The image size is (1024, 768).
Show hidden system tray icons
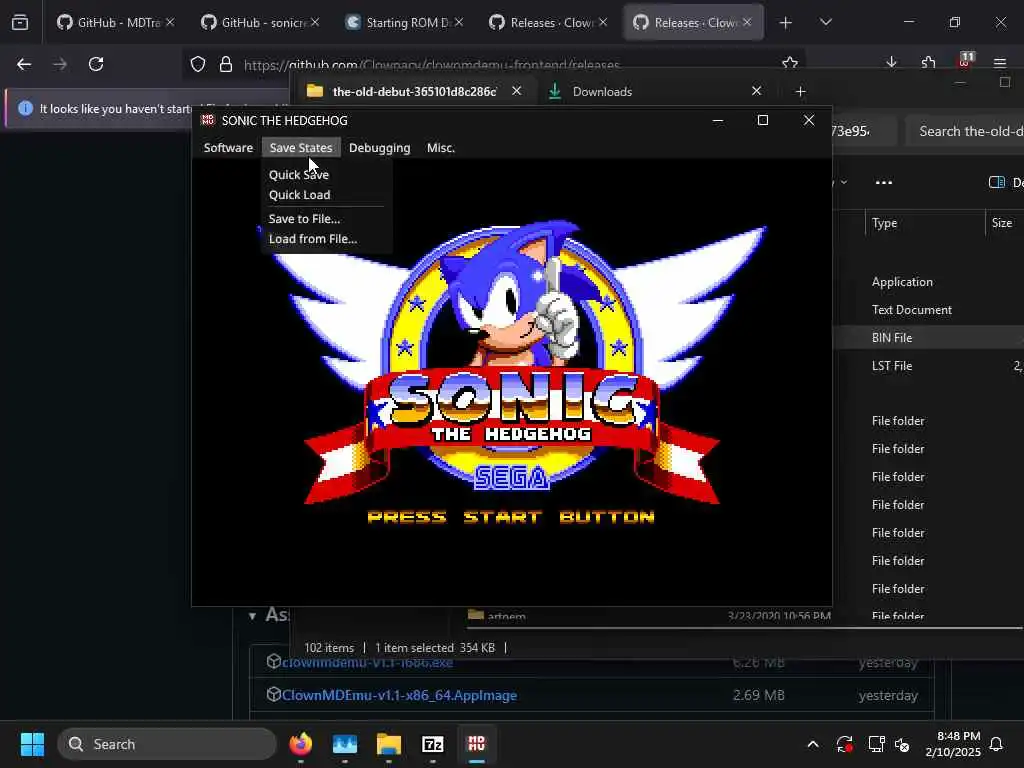[x=813, y=744]
